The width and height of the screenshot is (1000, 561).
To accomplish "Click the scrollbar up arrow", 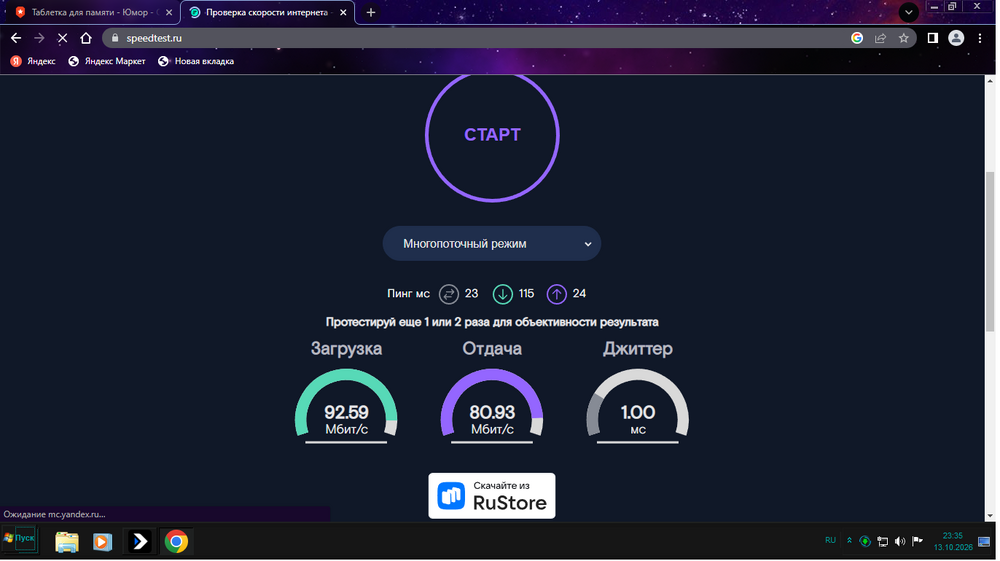I will (x=990, y=81).
